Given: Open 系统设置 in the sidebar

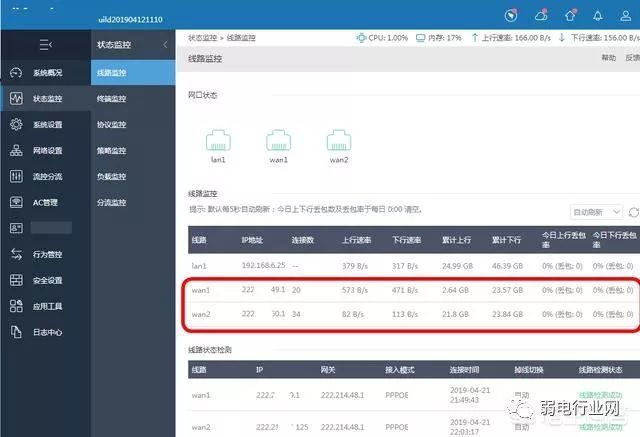Looking at the screenshot, I should click(46, 124).
